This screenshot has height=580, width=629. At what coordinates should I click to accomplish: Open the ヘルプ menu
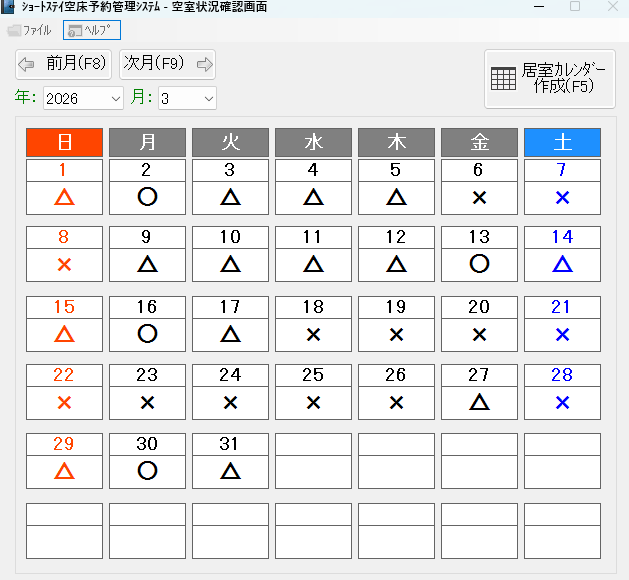click(x=92, y=30)
